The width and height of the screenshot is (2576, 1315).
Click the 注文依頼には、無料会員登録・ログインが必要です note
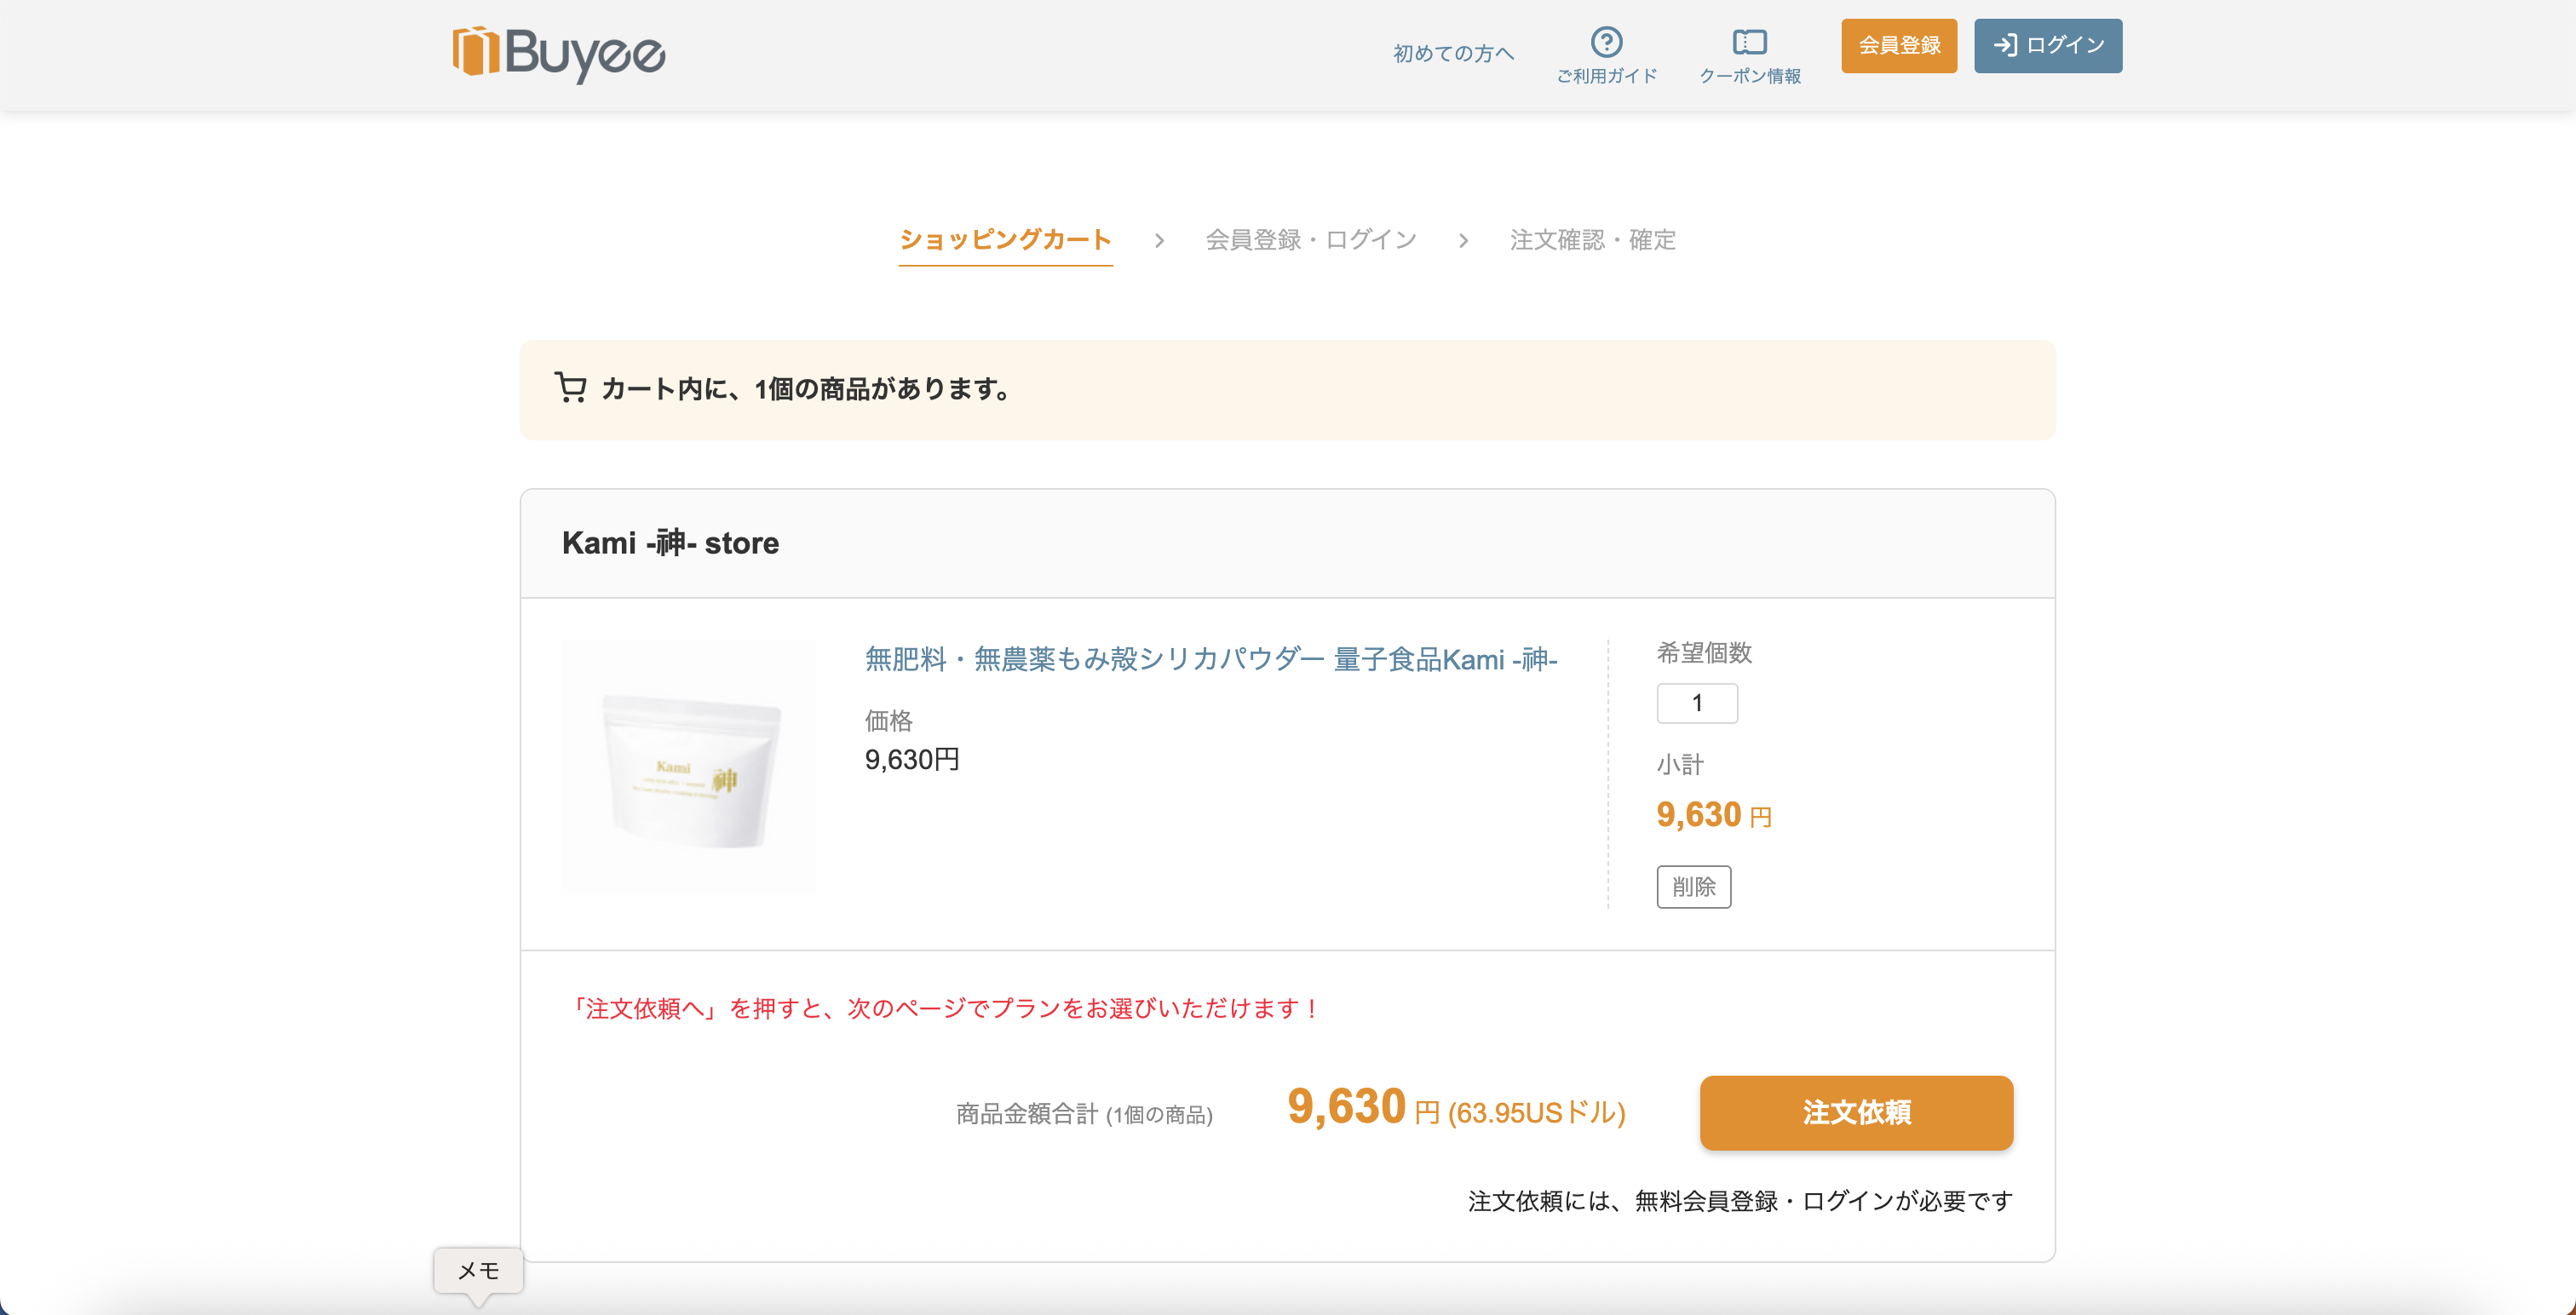[1740, 1201]
